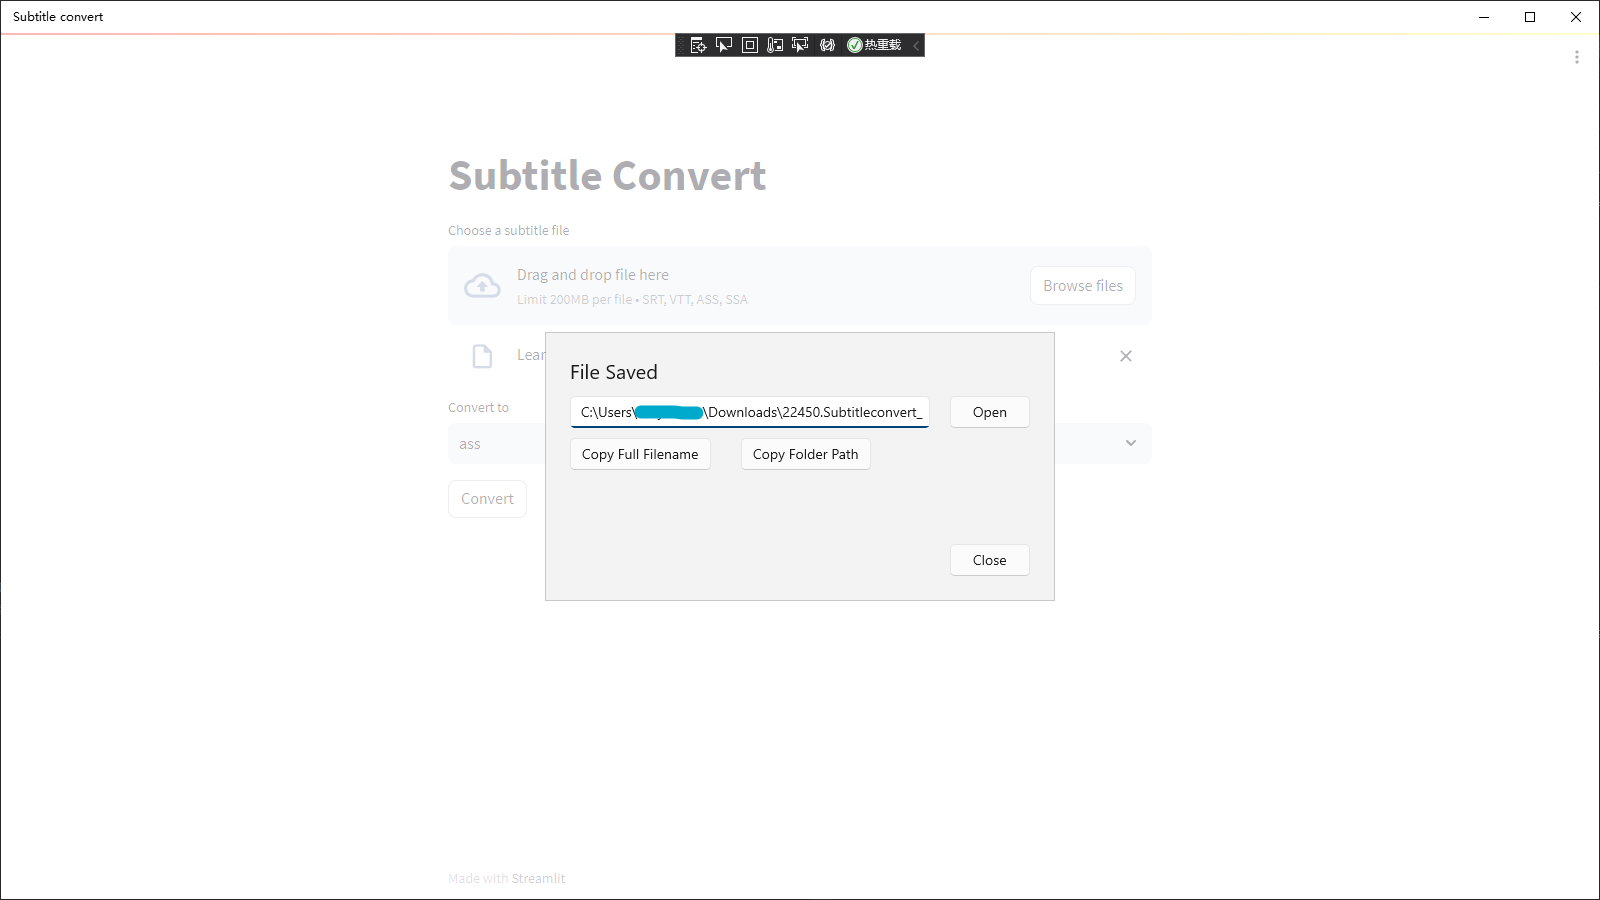This screenshot has width=1600, height=900.
Task: Toggle display layout adorners icon
Action: [x=750, y=45]
